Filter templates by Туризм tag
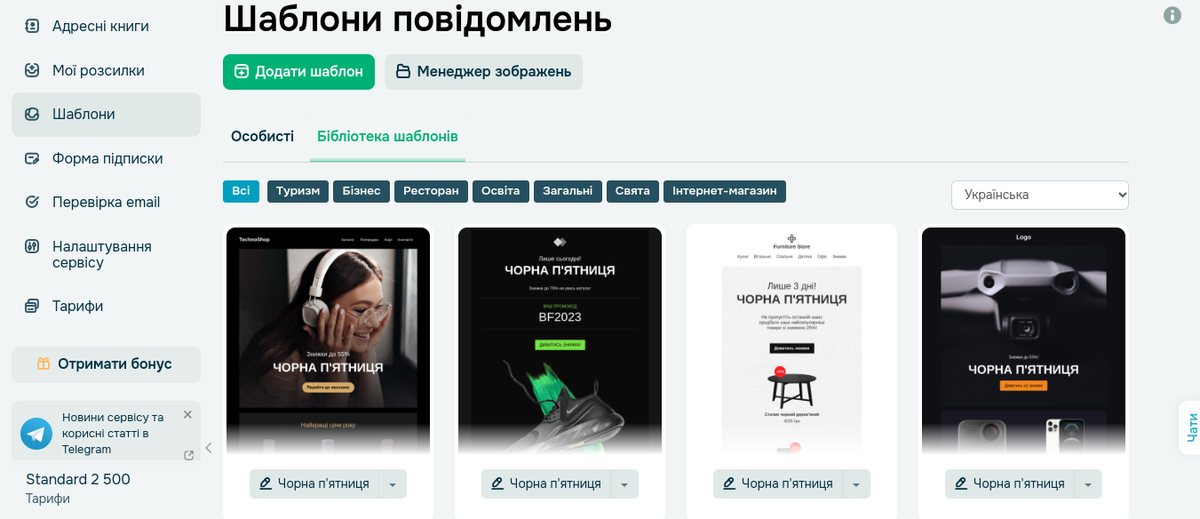 pos(298,191)
